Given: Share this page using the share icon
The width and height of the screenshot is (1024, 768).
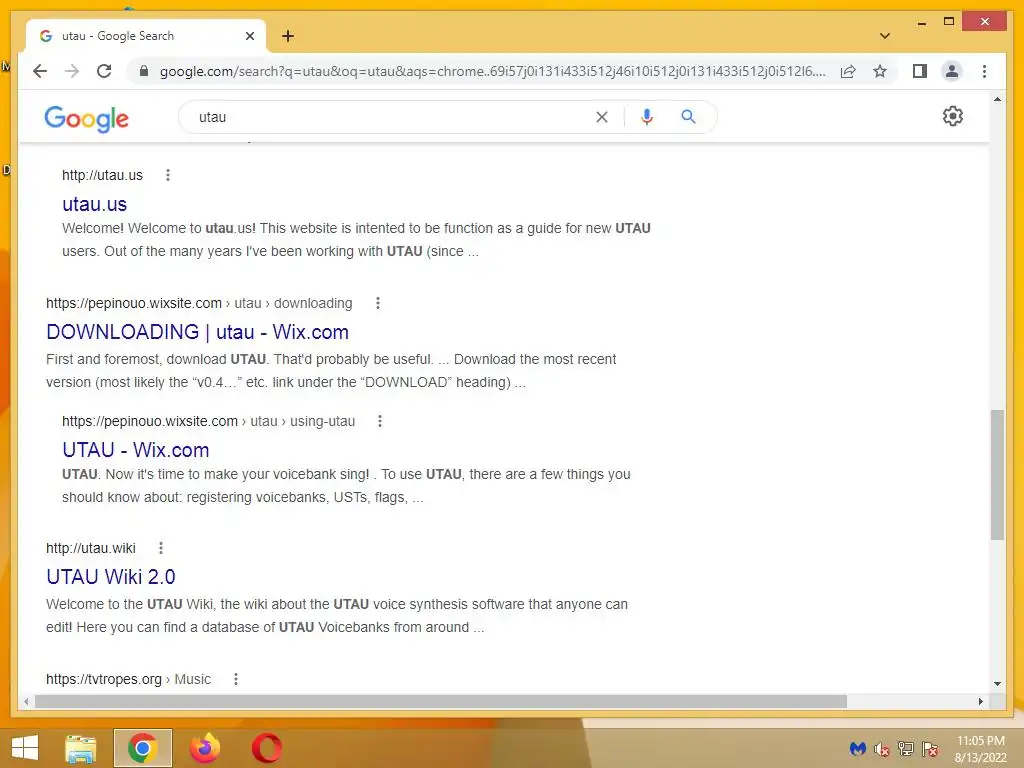Looking at the screenshot, I should click(848, 71).
